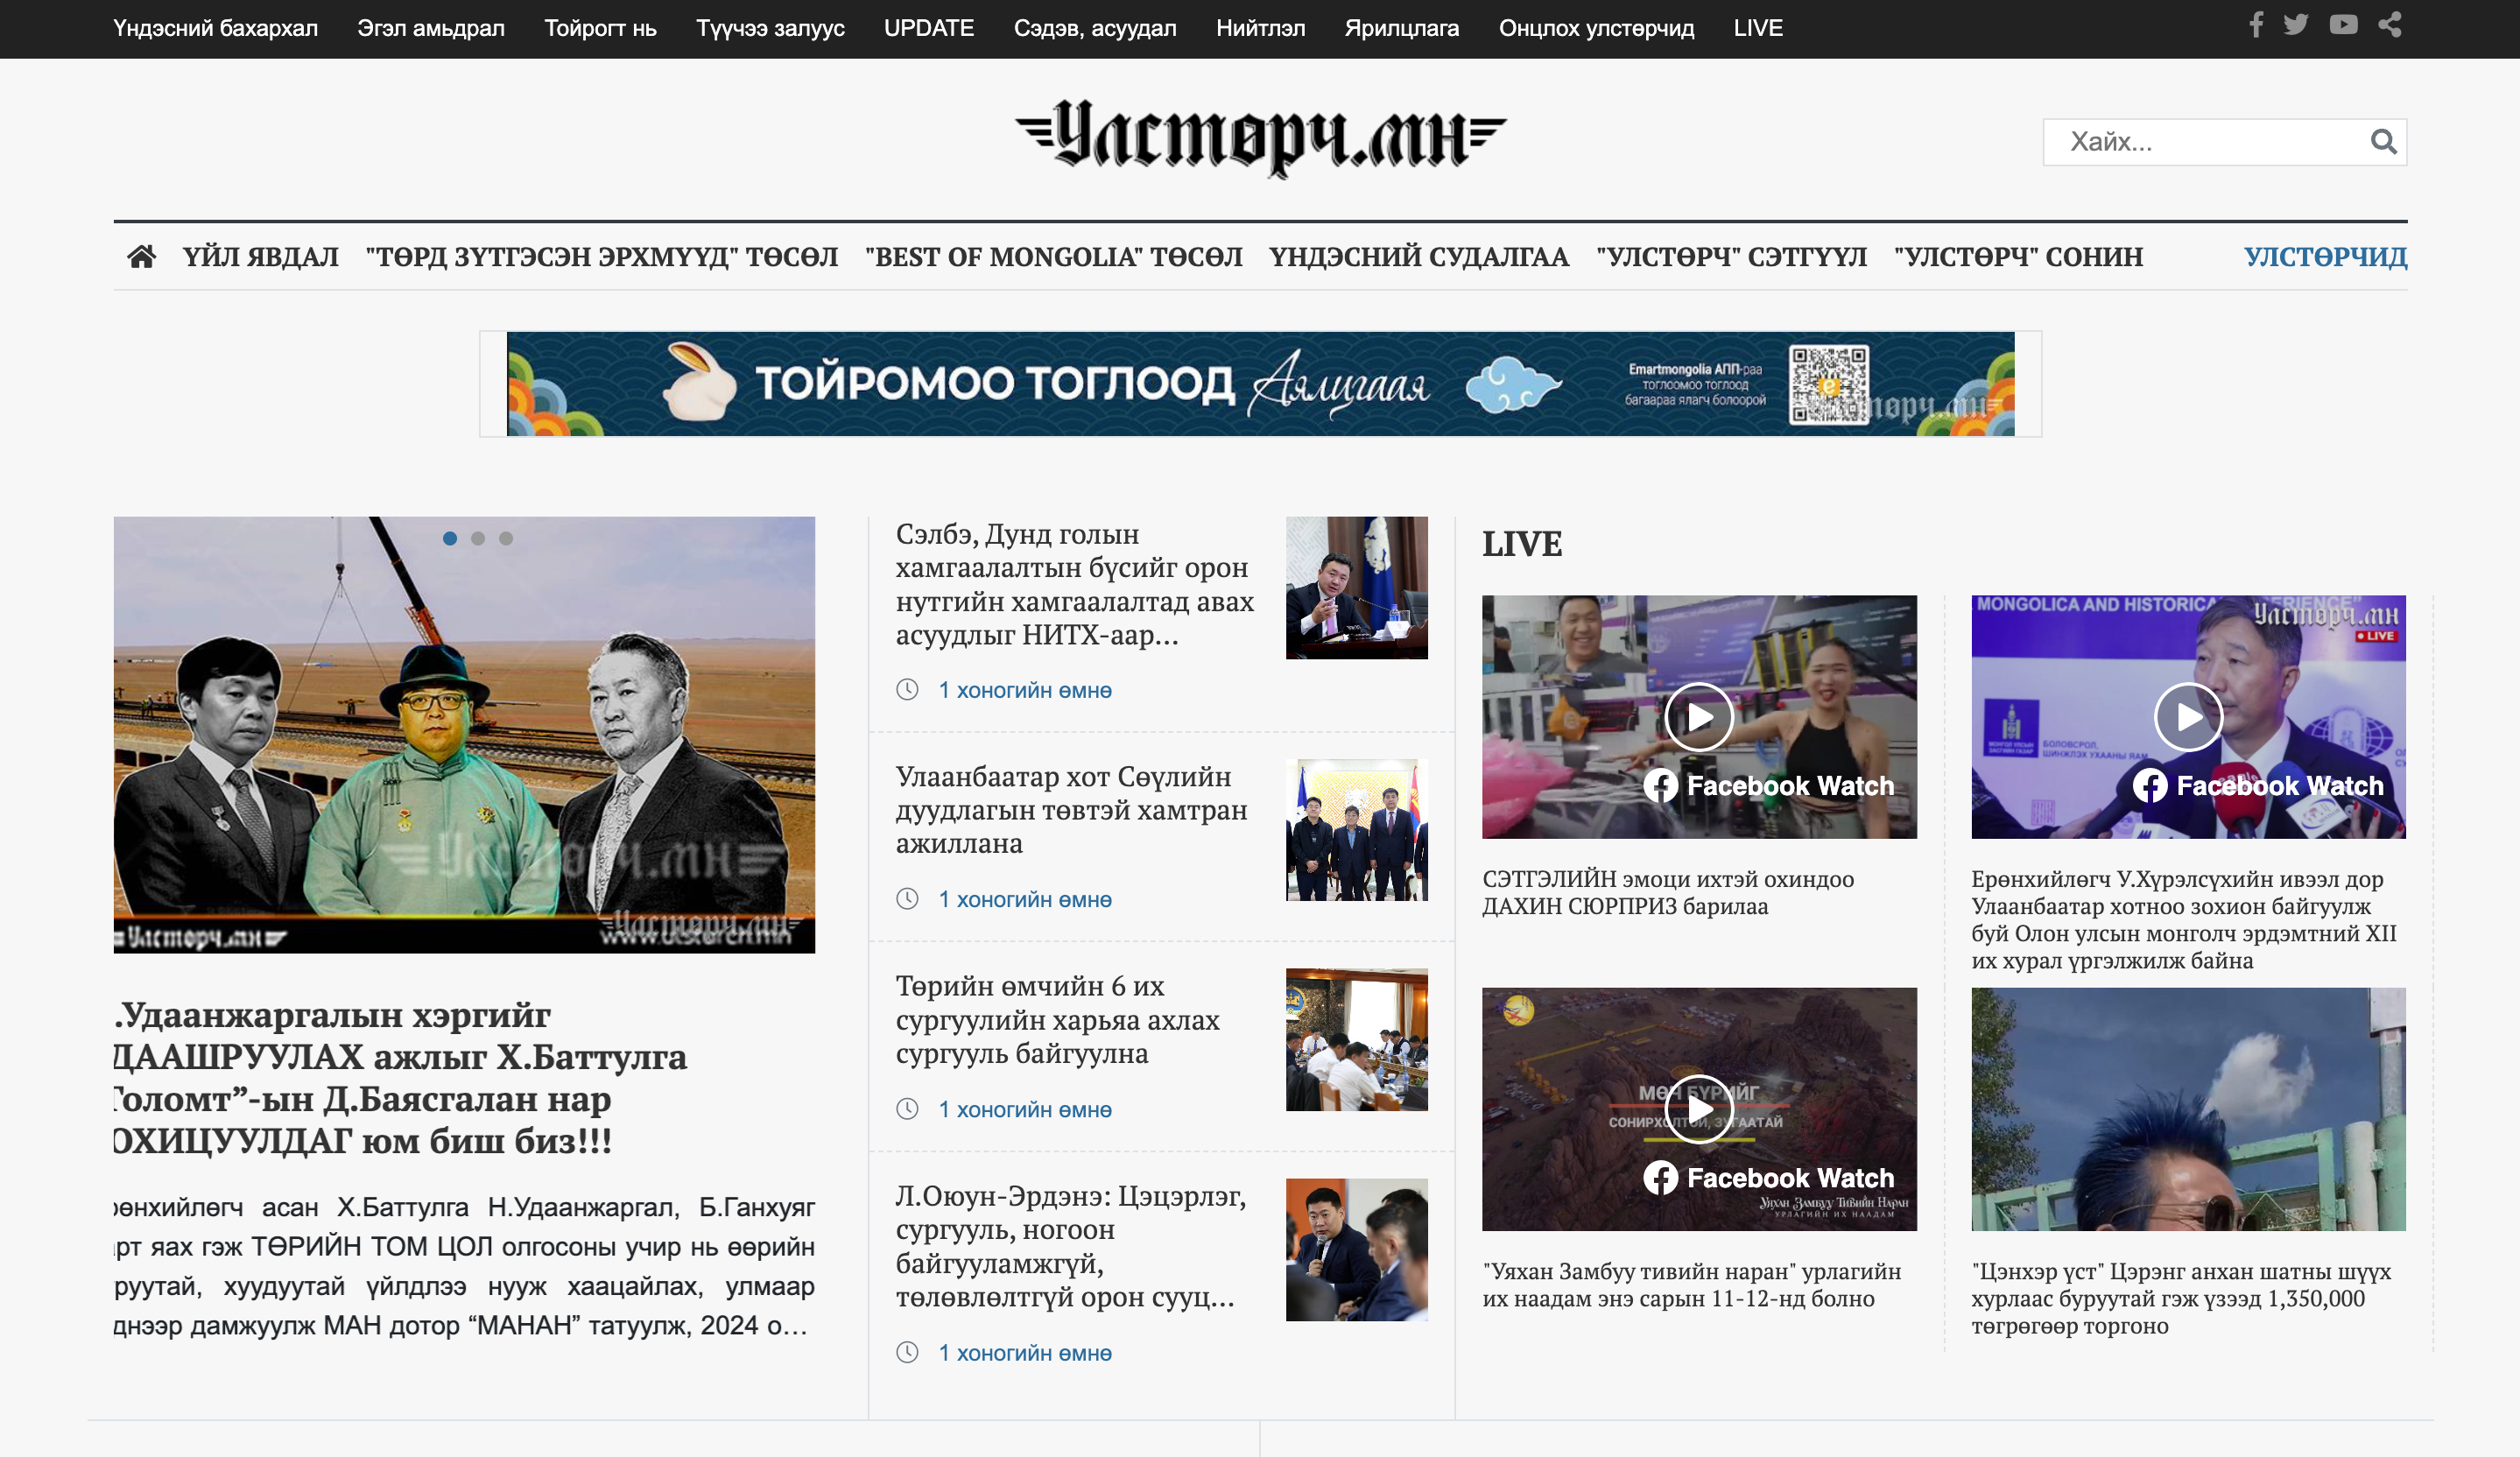The image size is (2520, 1457).
Task: Click the УЛСТӨРЧИД link on the right
Action: [x=2324, y=257]
